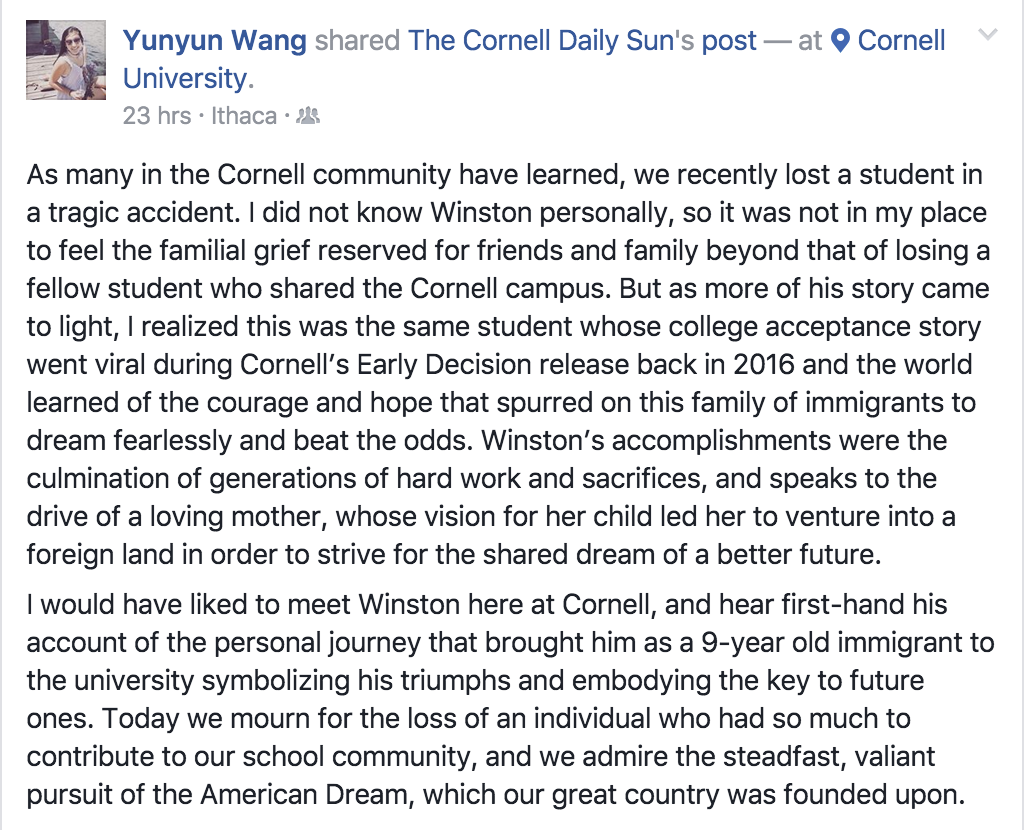Screen dimensions: 1024x830
Task: Open the Yunyun Wang profile name link
Action: [x=215, y=40]
